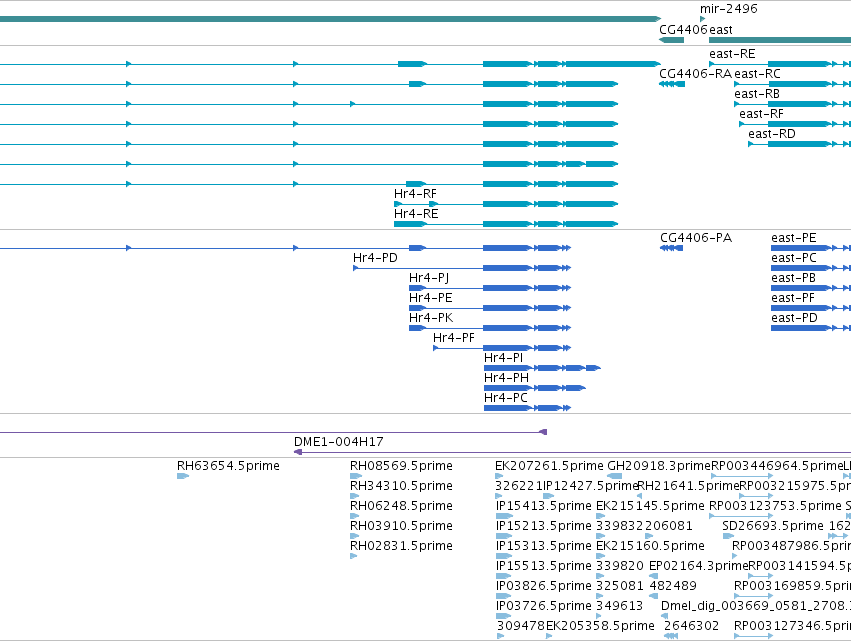This screenshot has width=851, height=641.
Task: Click the 482489 feature label
Action: pyautogui.click(x=673, y=586)
